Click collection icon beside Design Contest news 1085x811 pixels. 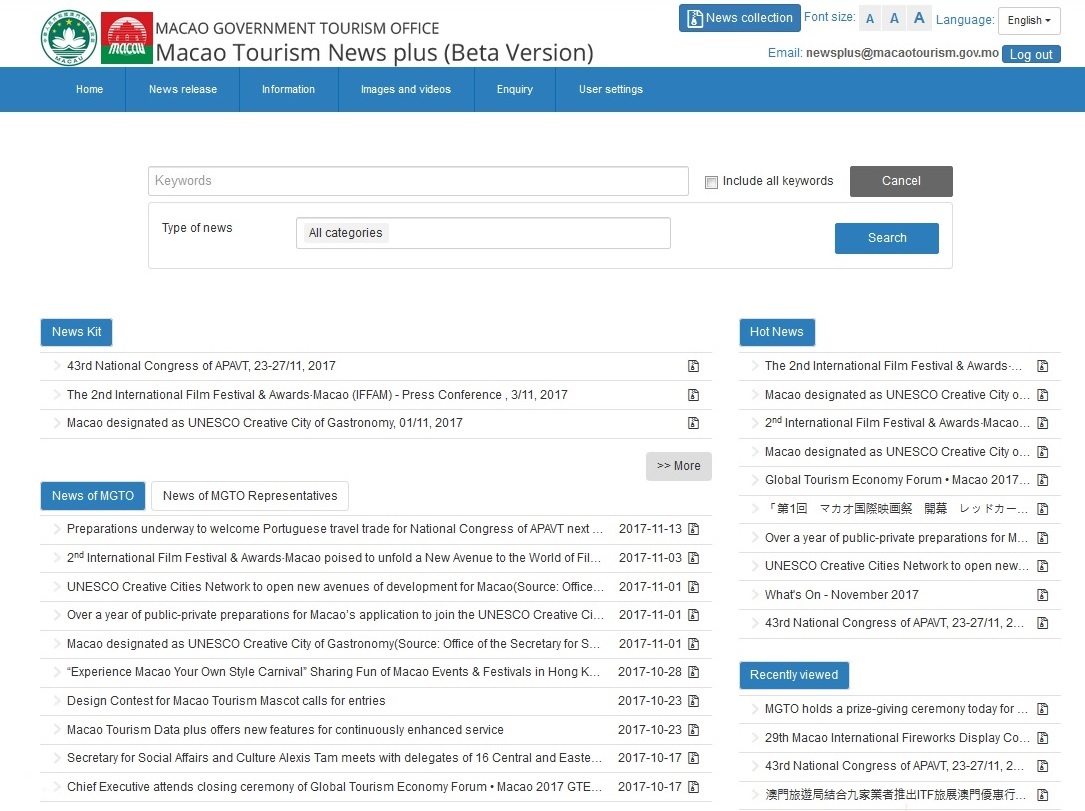(693, 701)
